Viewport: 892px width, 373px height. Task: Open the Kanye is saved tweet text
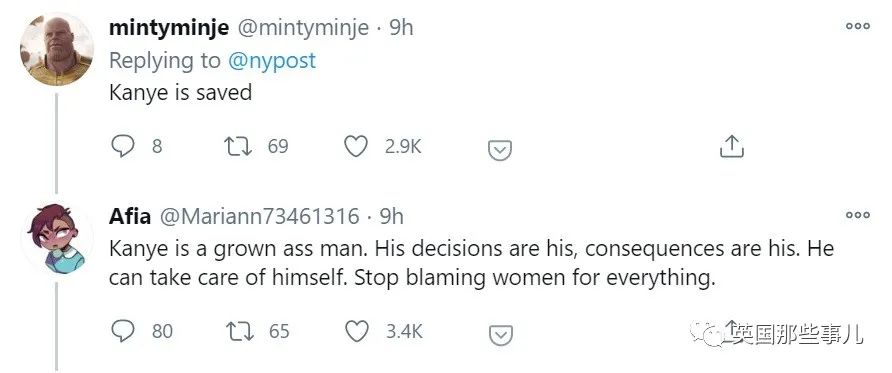point(180,93)
